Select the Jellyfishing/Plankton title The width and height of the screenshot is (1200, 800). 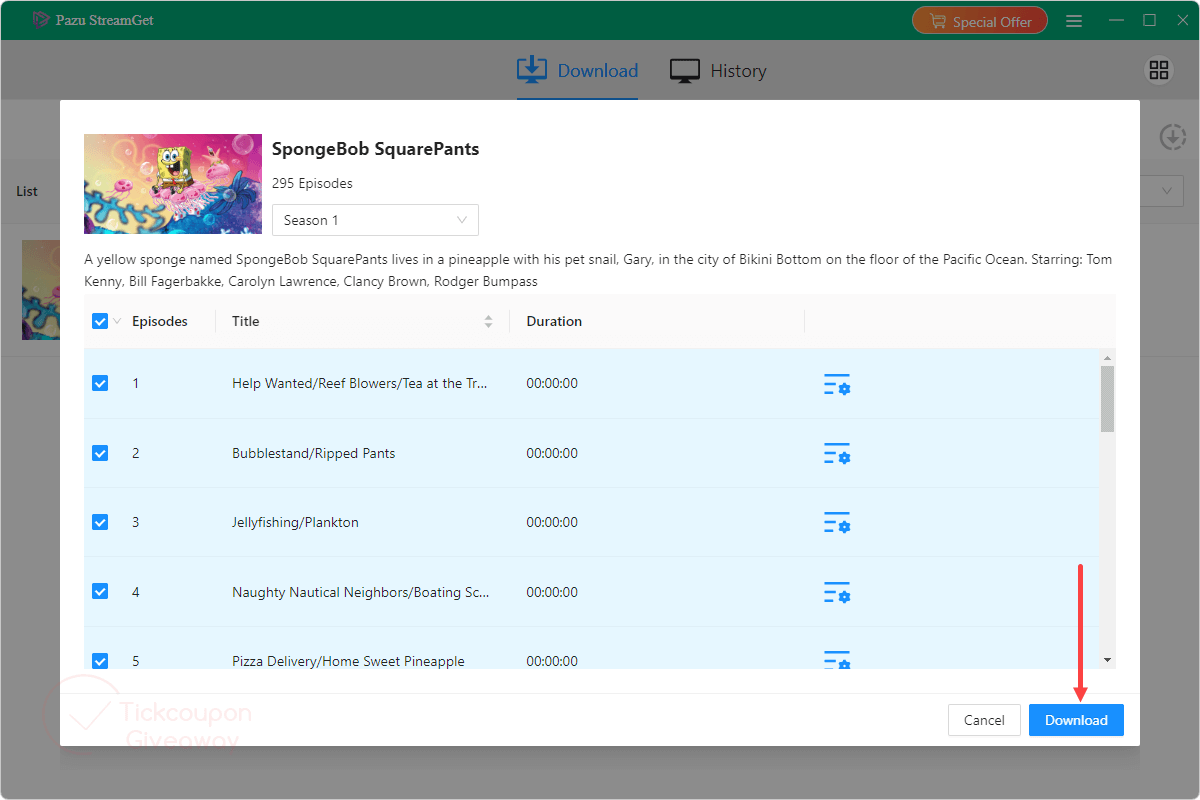[295, 522]
